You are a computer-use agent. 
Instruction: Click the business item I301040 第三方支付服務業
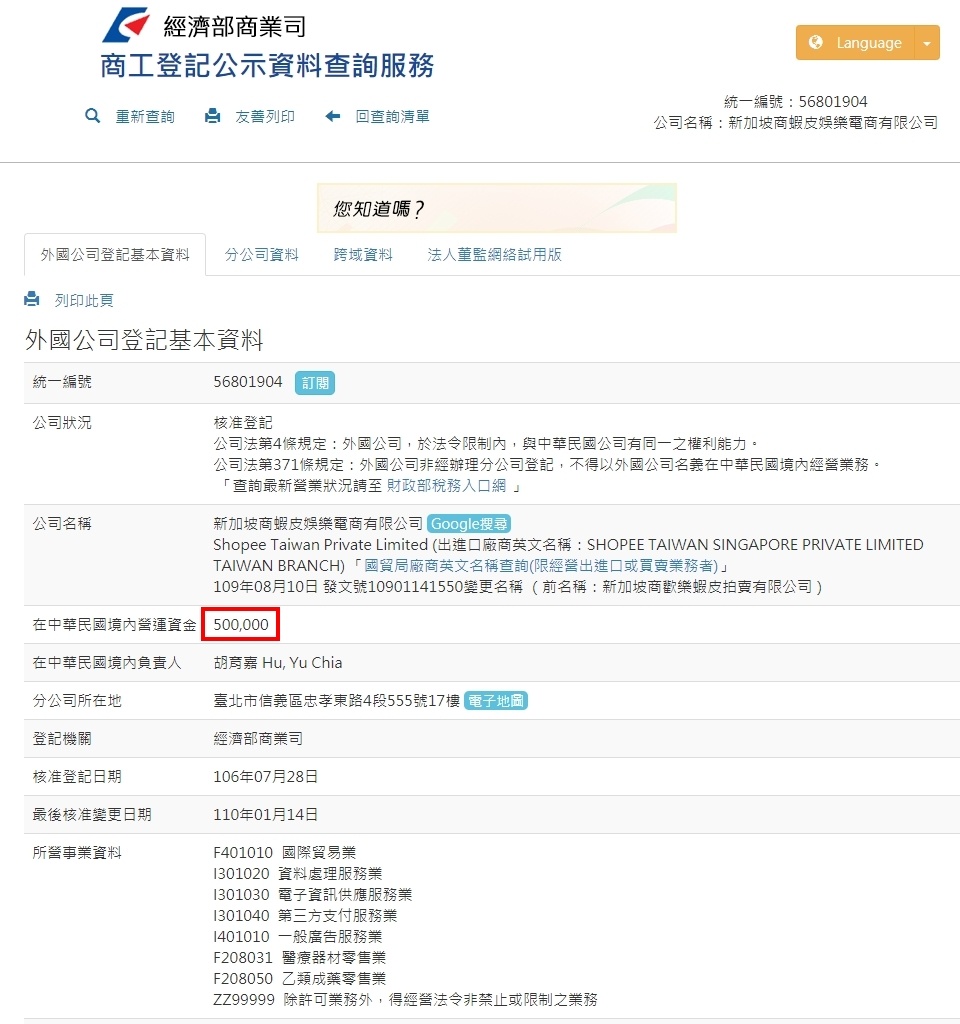point(305,916)
